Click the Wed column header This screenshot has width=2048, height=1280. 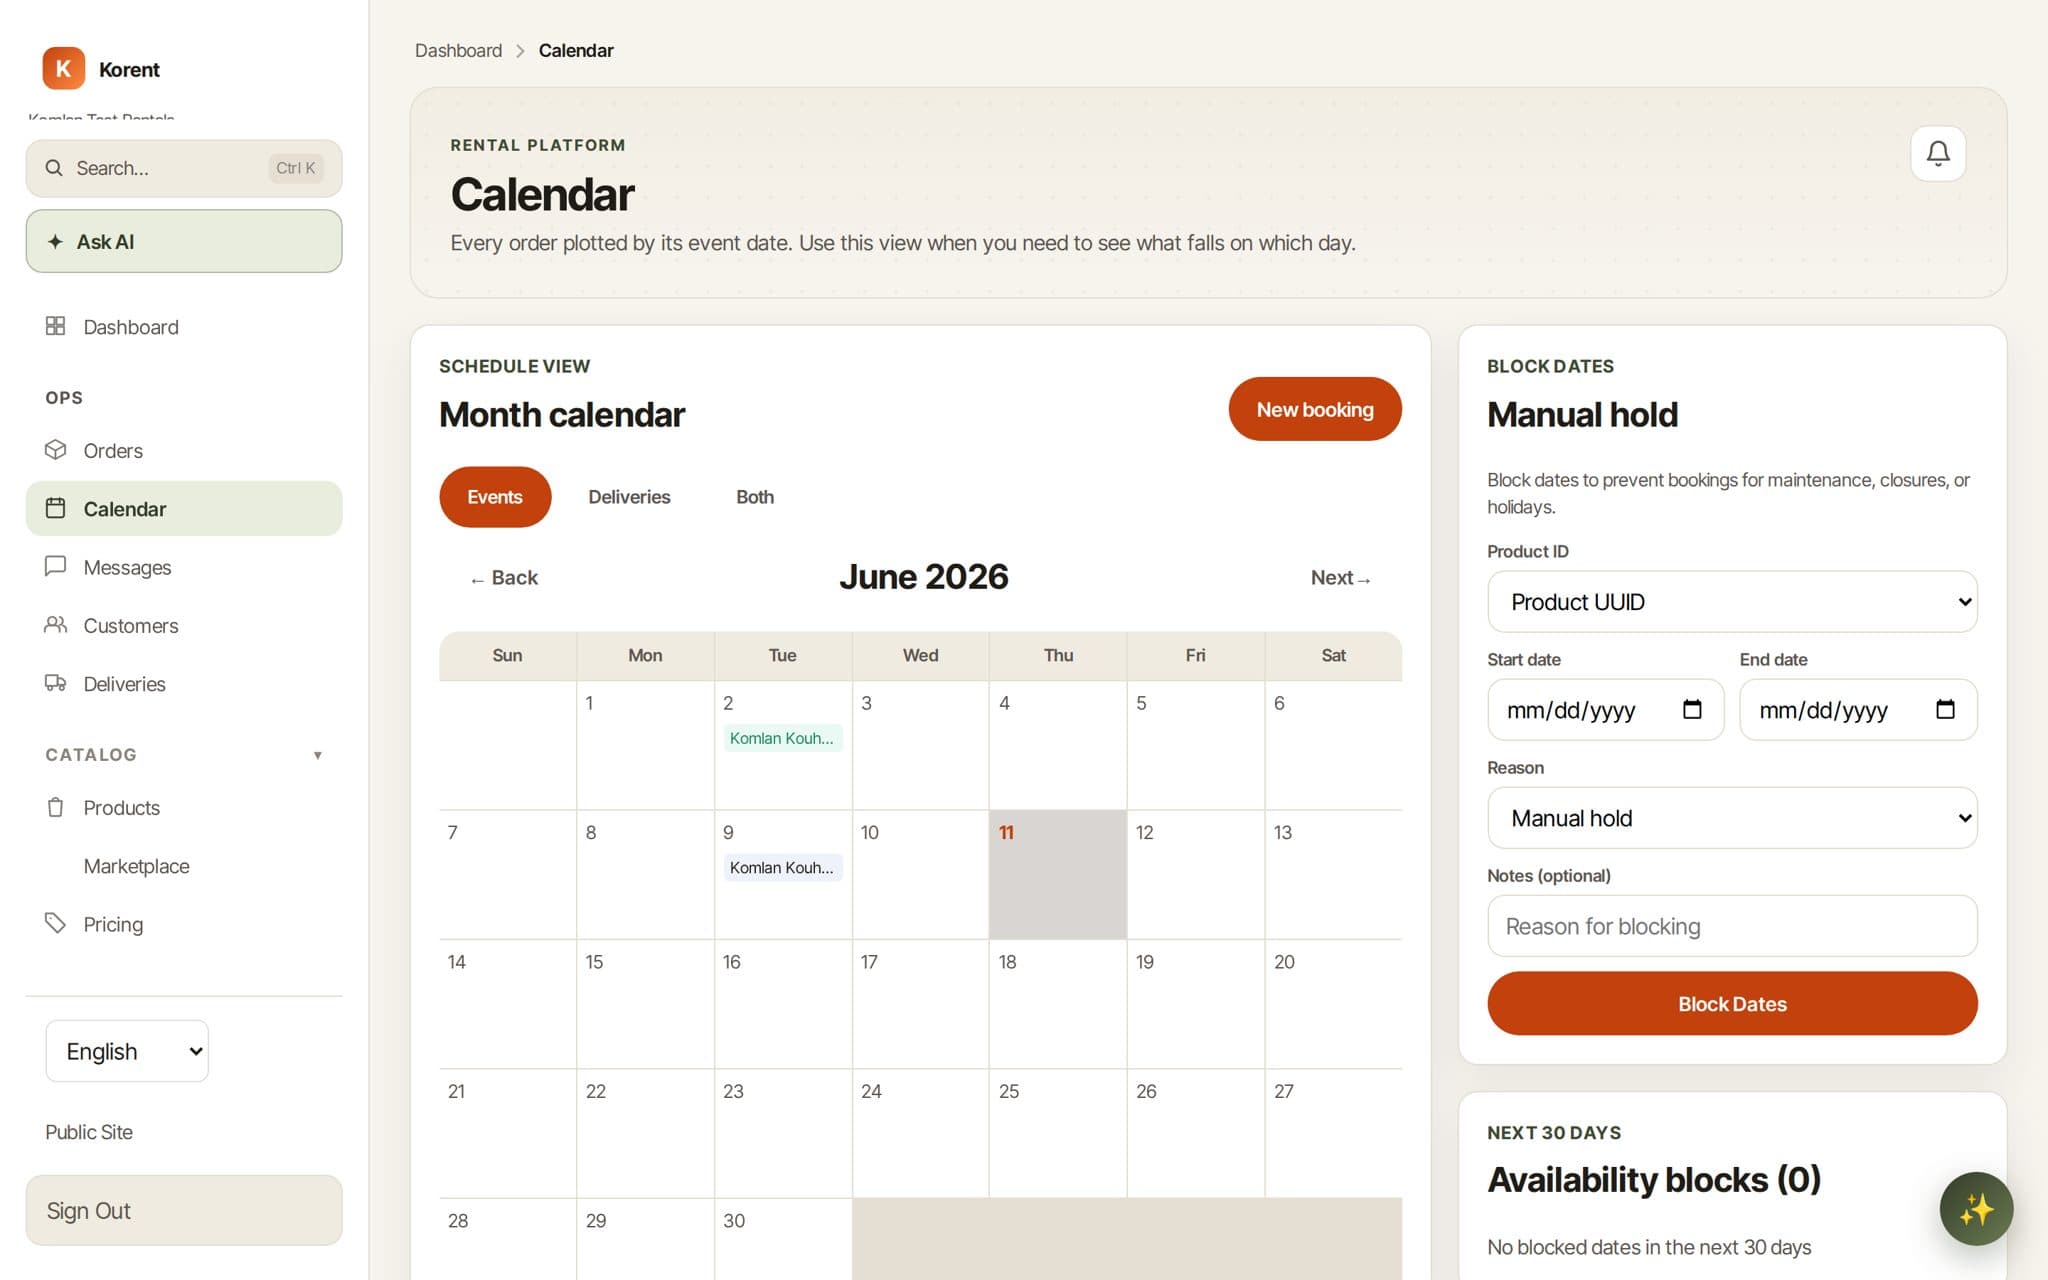[920, 655]
